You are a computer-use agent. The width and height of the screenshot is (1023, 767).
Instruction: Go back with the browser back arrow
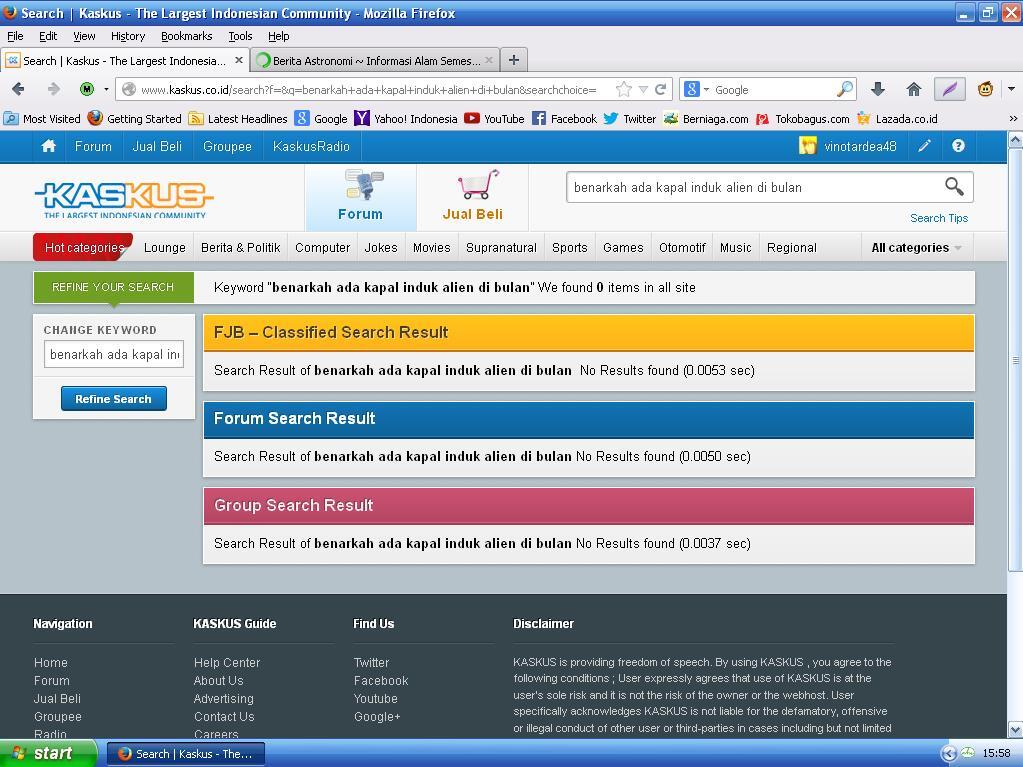(x=18, y=89)
